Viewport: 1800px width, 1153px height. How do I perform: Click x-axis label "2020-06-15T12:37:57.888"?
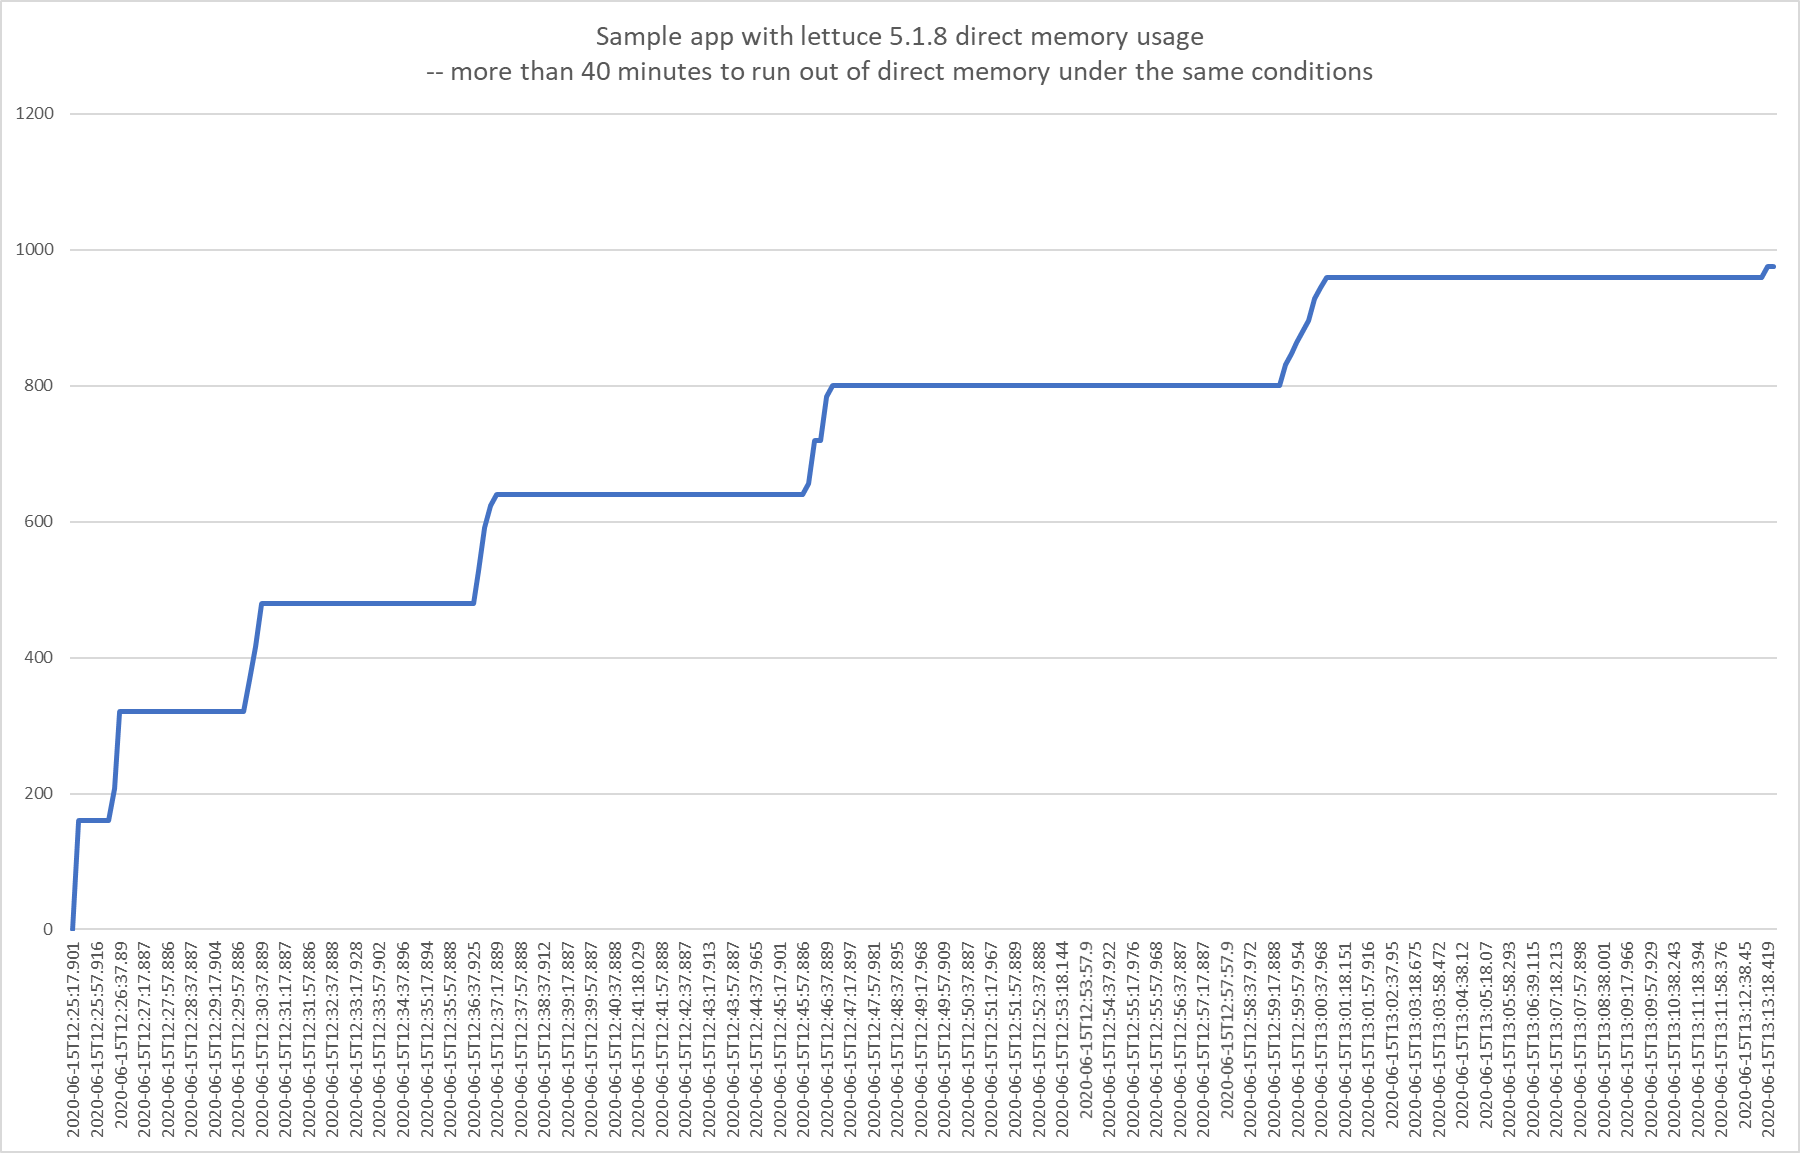tap(521, 1039)
